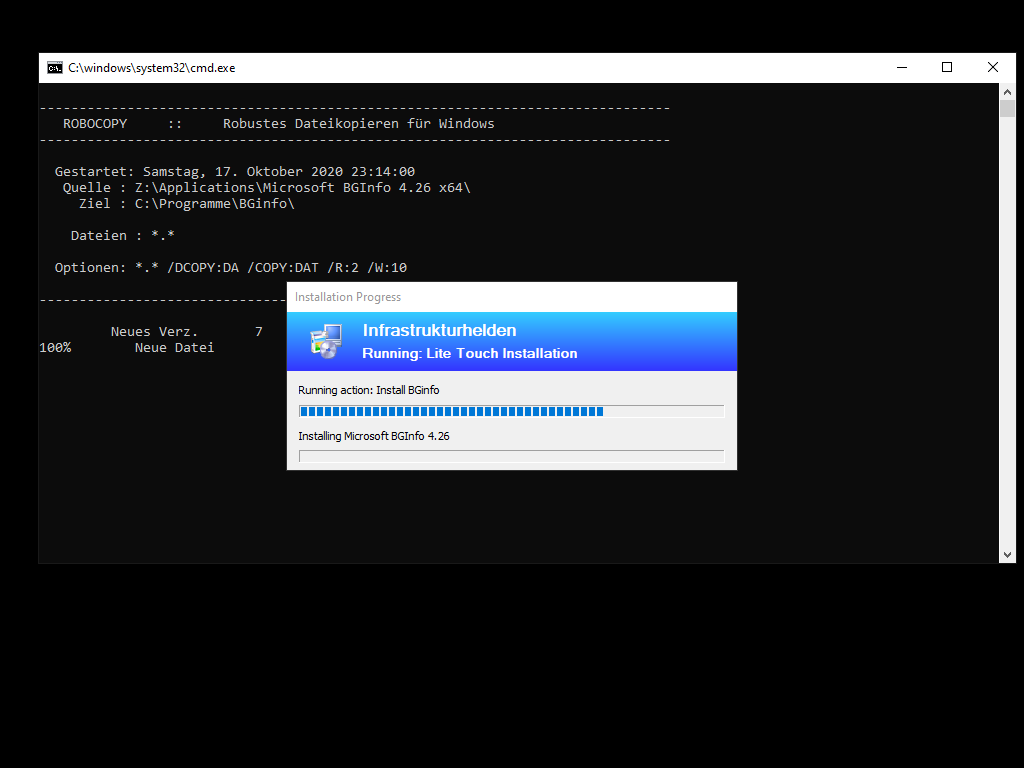Click the 'Neues Verz.' output line
The height and width of the screenshot is (768, 1024).
tap(186, 332)
